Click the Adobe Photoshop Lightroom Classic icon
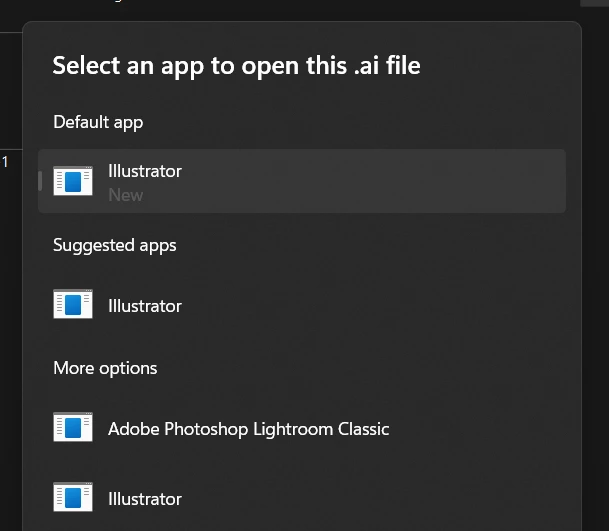The image size is (609, 531). coord(73,427)
